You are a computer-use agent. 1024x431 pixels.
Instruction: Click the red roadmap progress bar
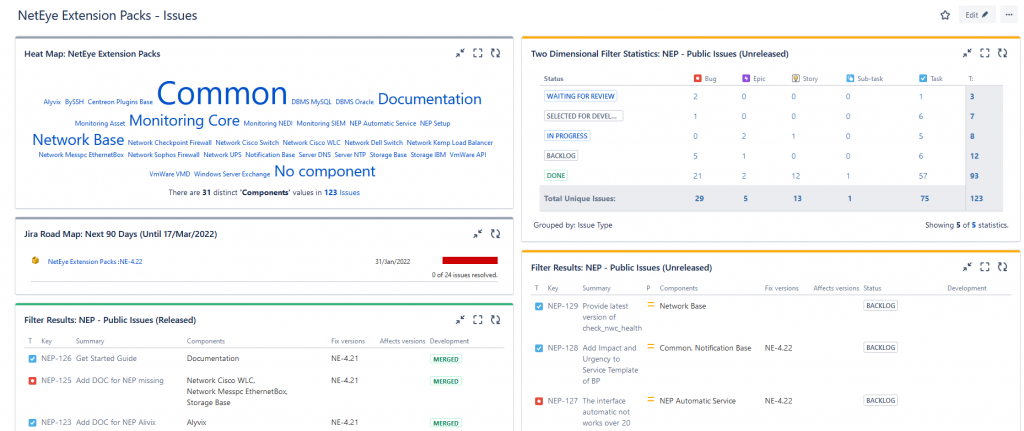[470, 260]
